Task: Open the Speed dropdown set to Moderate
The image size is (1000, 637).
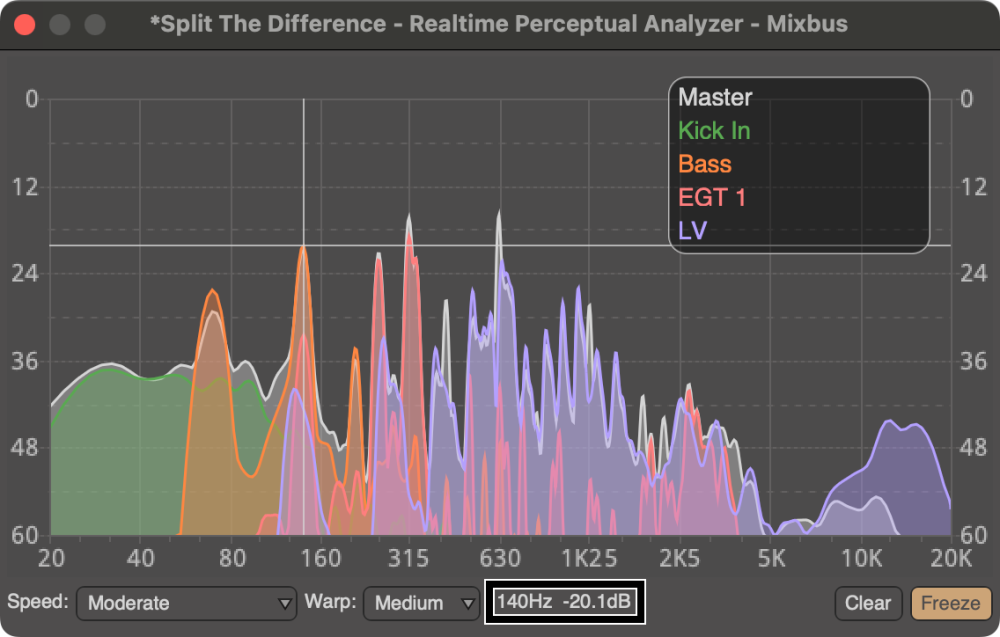Action: (186, 603)
